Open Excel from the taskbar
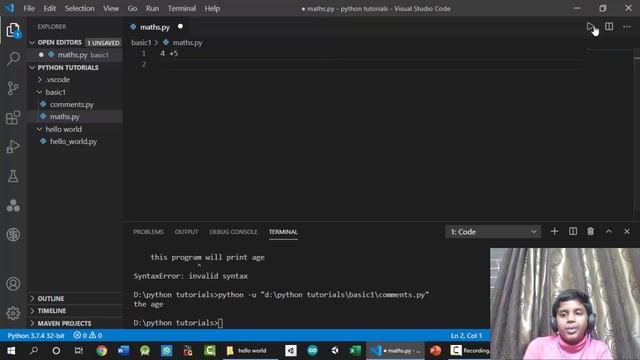The image size is (640, 360). [x=355, y=351]
